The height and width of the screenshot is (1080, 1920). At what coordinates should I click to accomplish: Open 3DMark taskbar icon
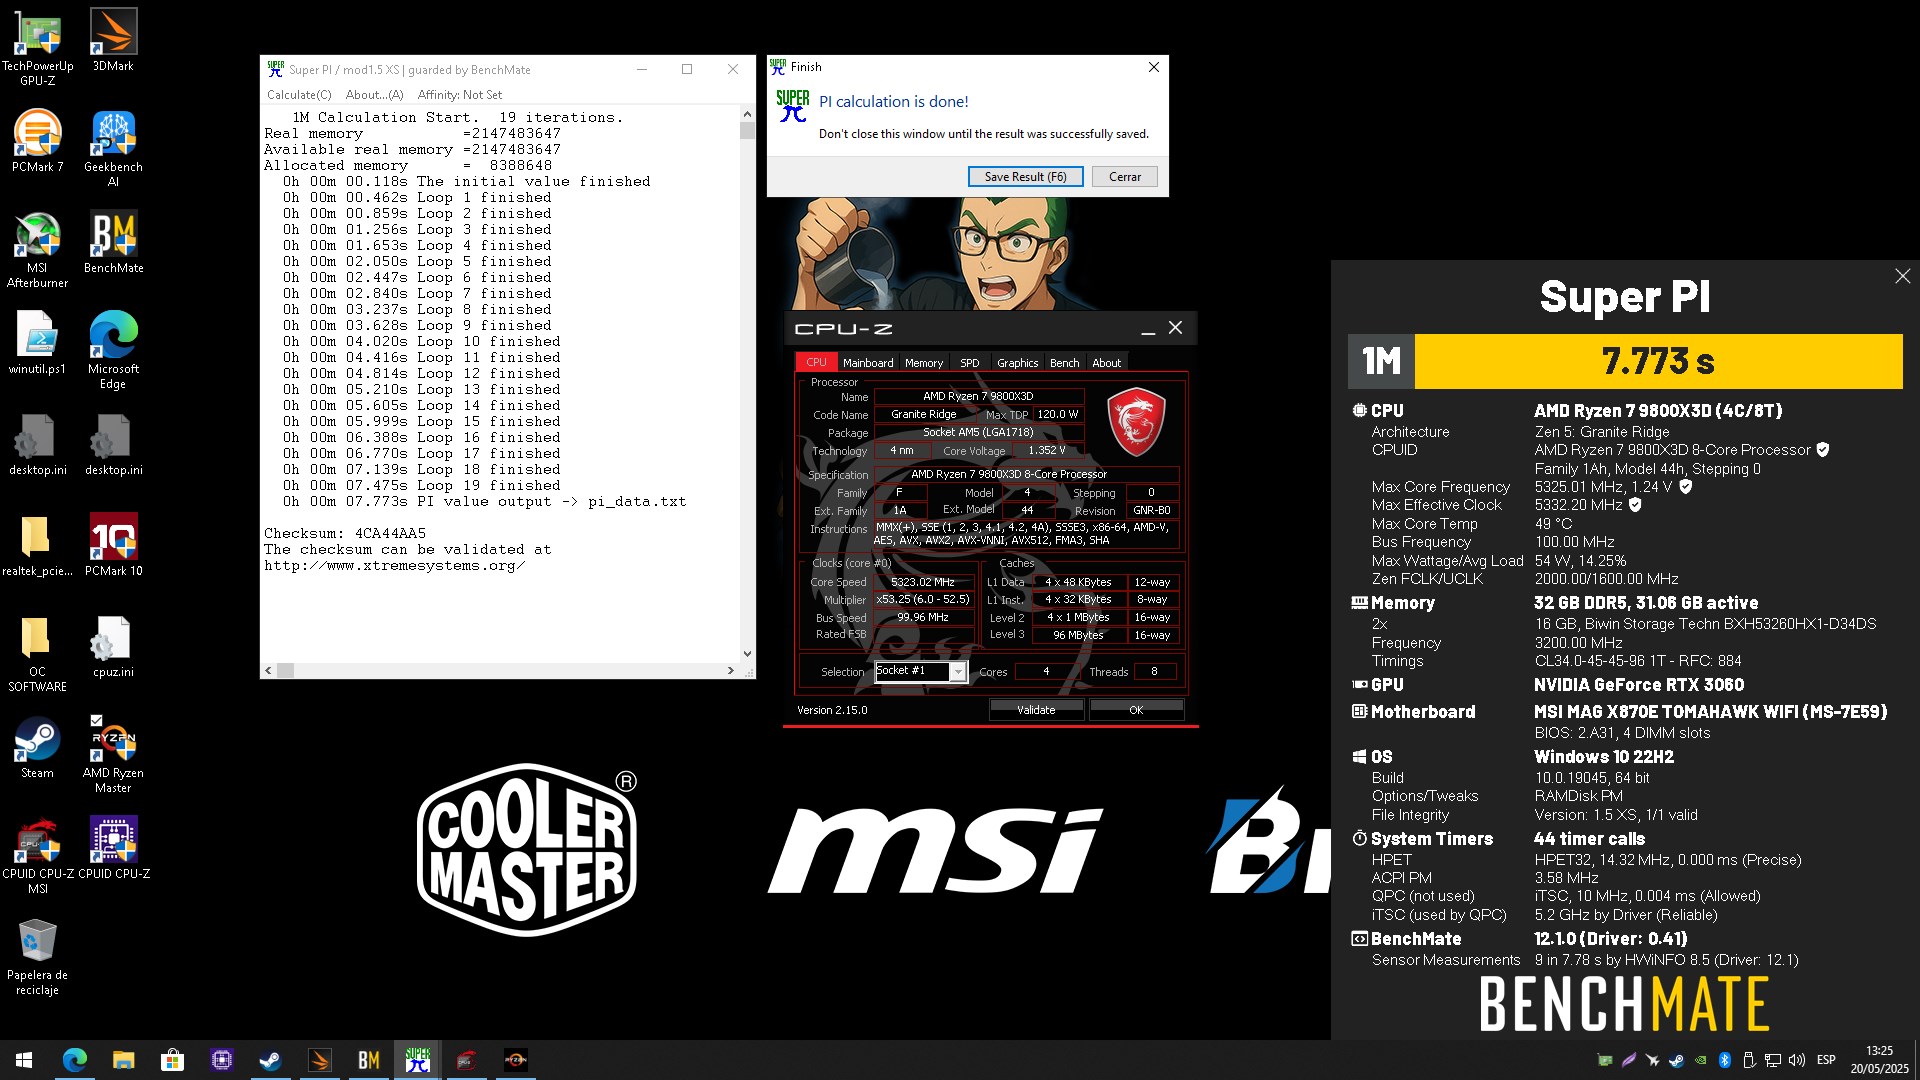point(319,1060)
